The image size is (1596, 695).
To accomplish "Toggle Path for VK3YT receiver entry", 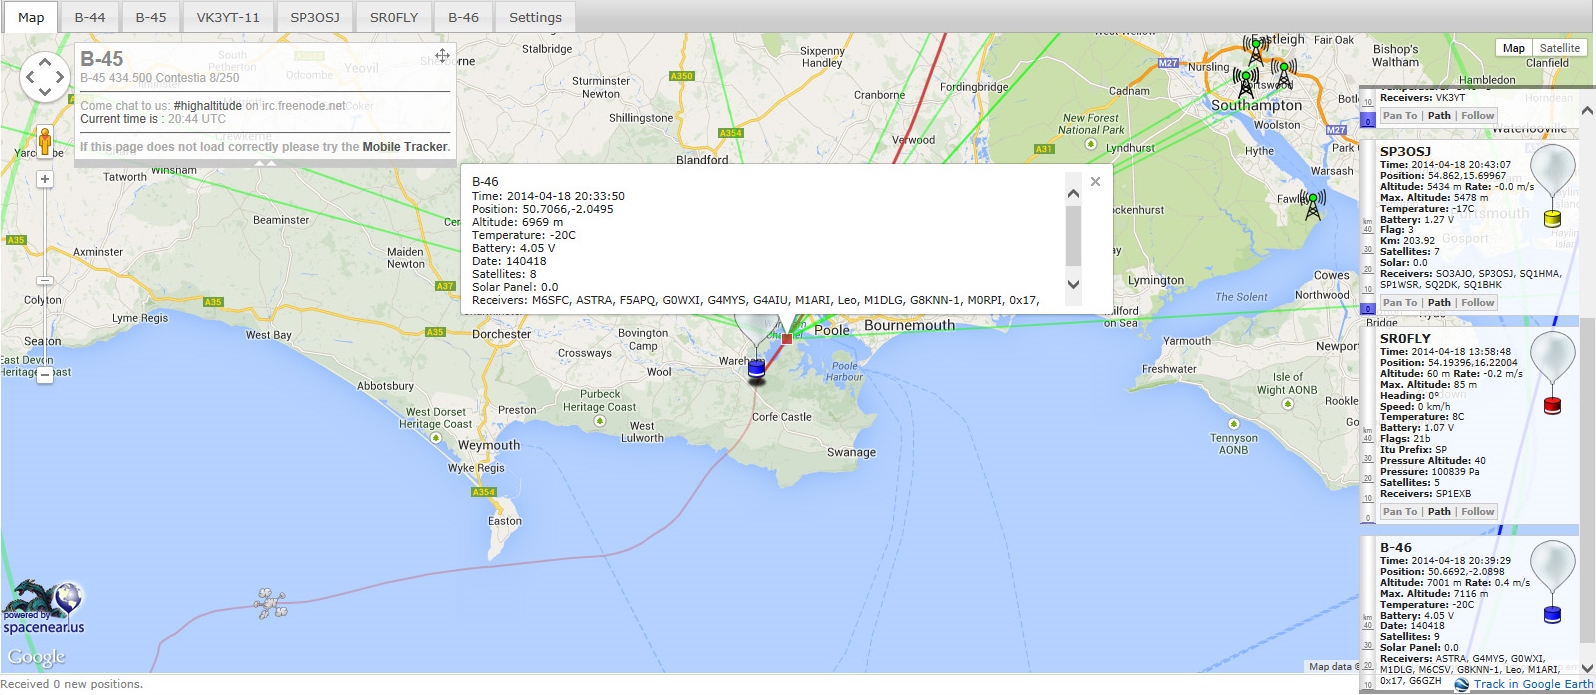I will pyautogui.click(x=1439, y=116).
